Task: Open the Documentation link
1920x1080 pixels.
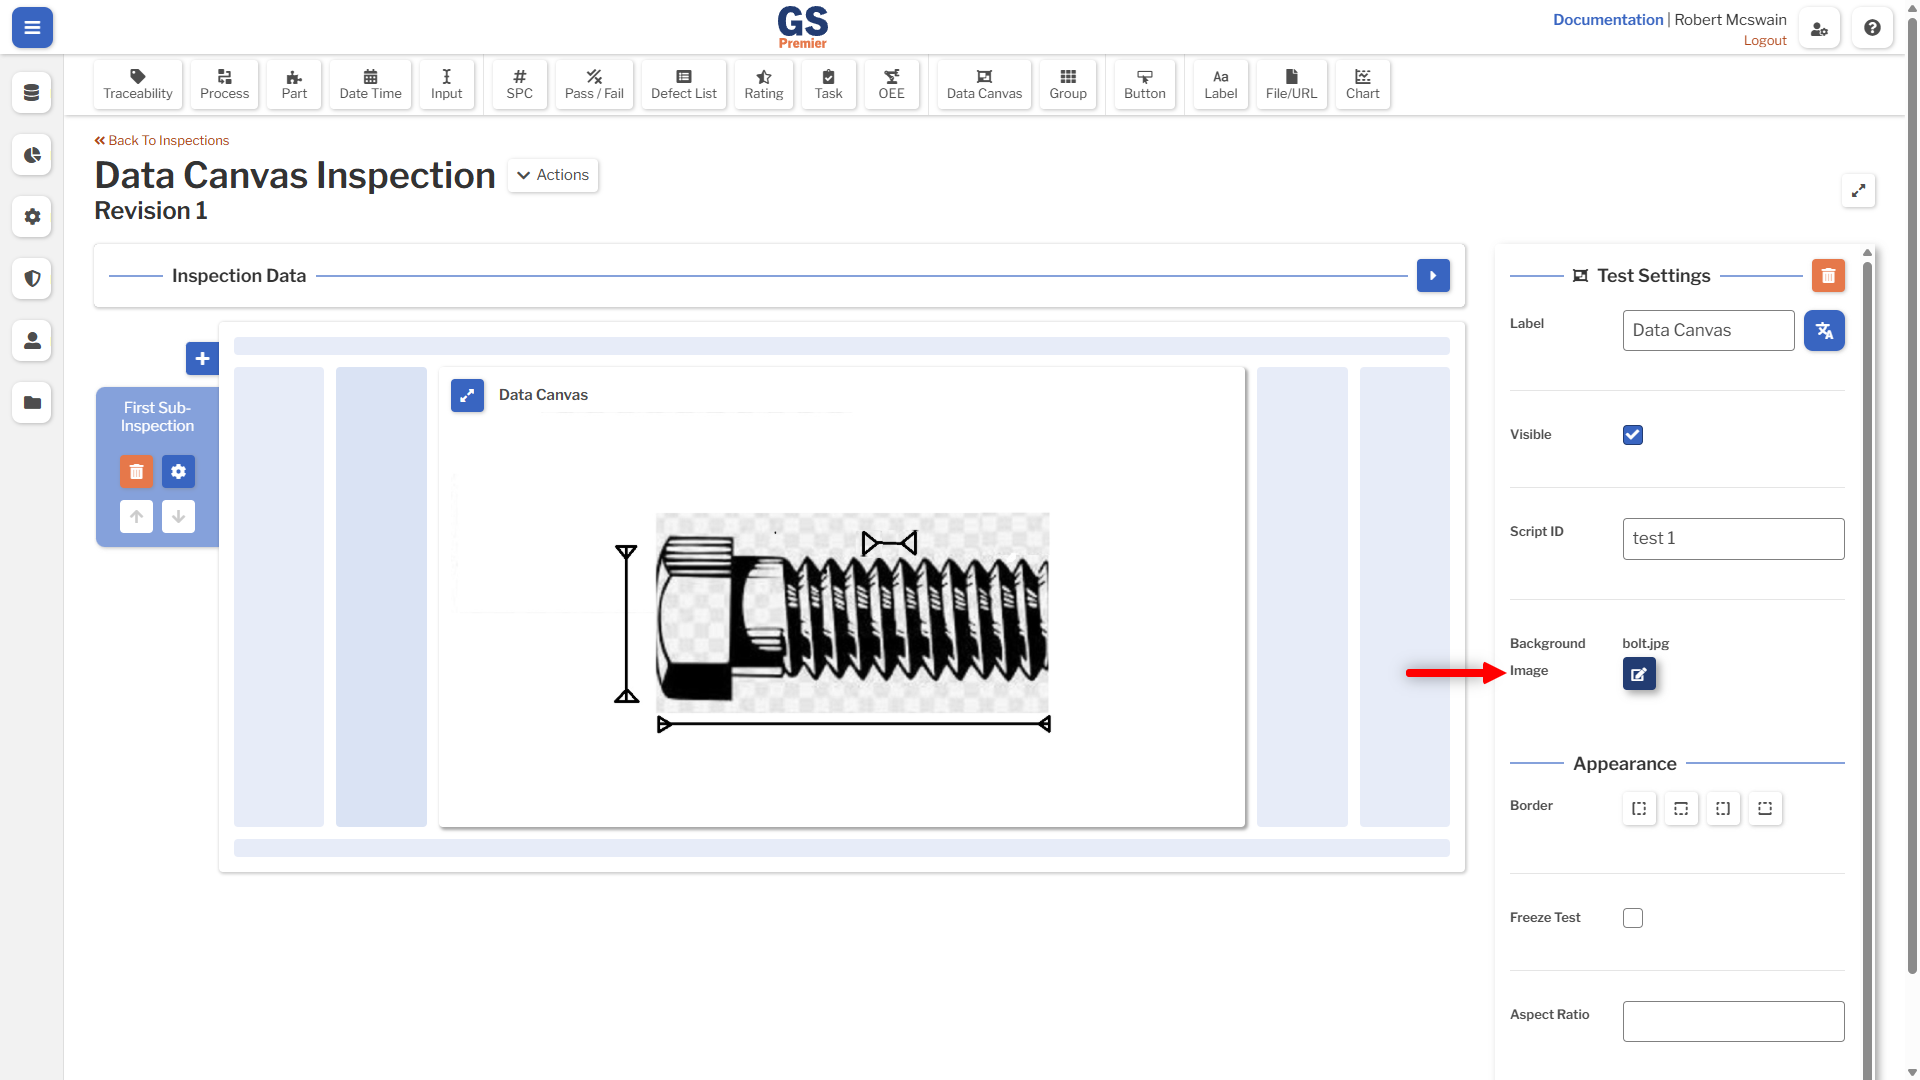Action: click(1608, 20)
